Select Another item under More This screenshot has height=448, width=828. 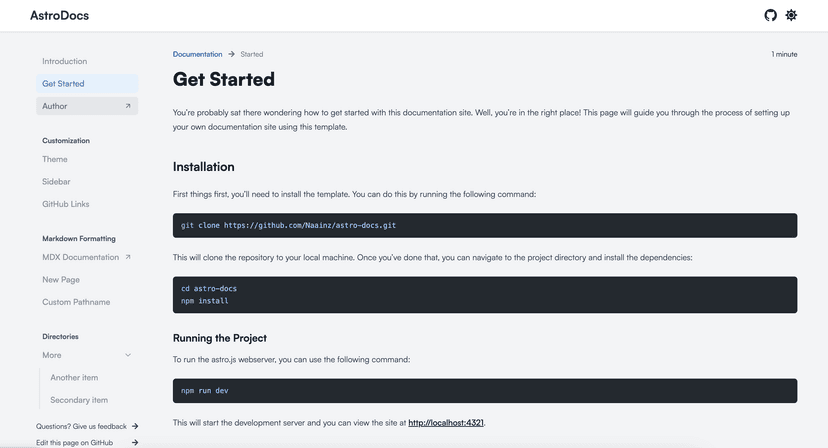click(x=74, y=378)
